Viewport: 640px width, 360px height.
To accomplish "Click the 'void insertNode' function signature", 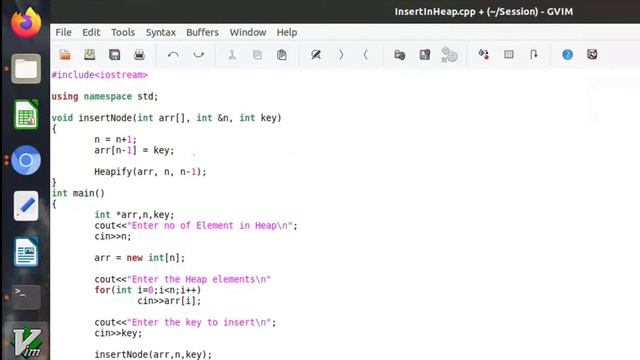I will (167, 118).
